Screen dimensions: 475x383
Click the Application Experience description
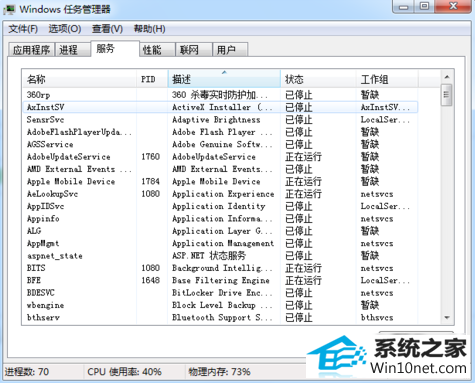[223, 194]
